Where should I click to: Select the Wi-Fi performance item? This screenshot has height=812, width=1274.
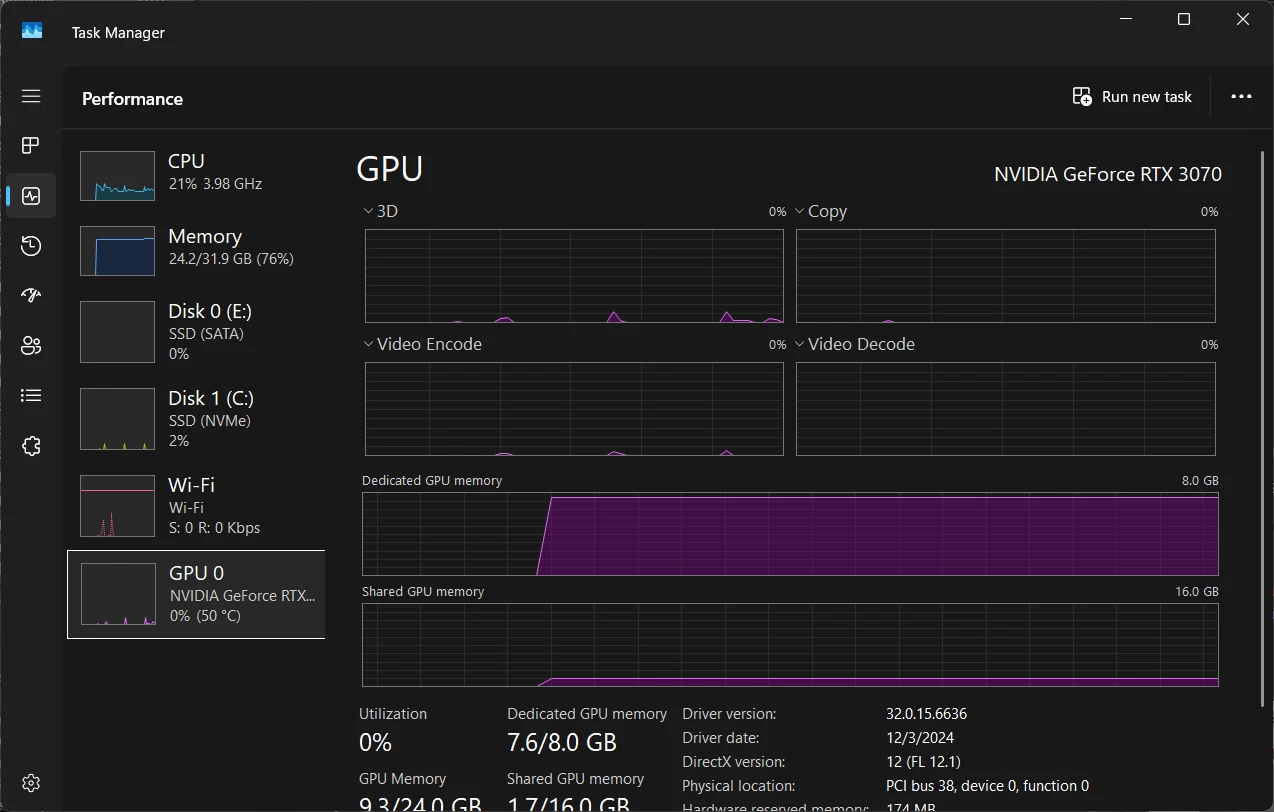pyautogui.click(x=196, y=506)
